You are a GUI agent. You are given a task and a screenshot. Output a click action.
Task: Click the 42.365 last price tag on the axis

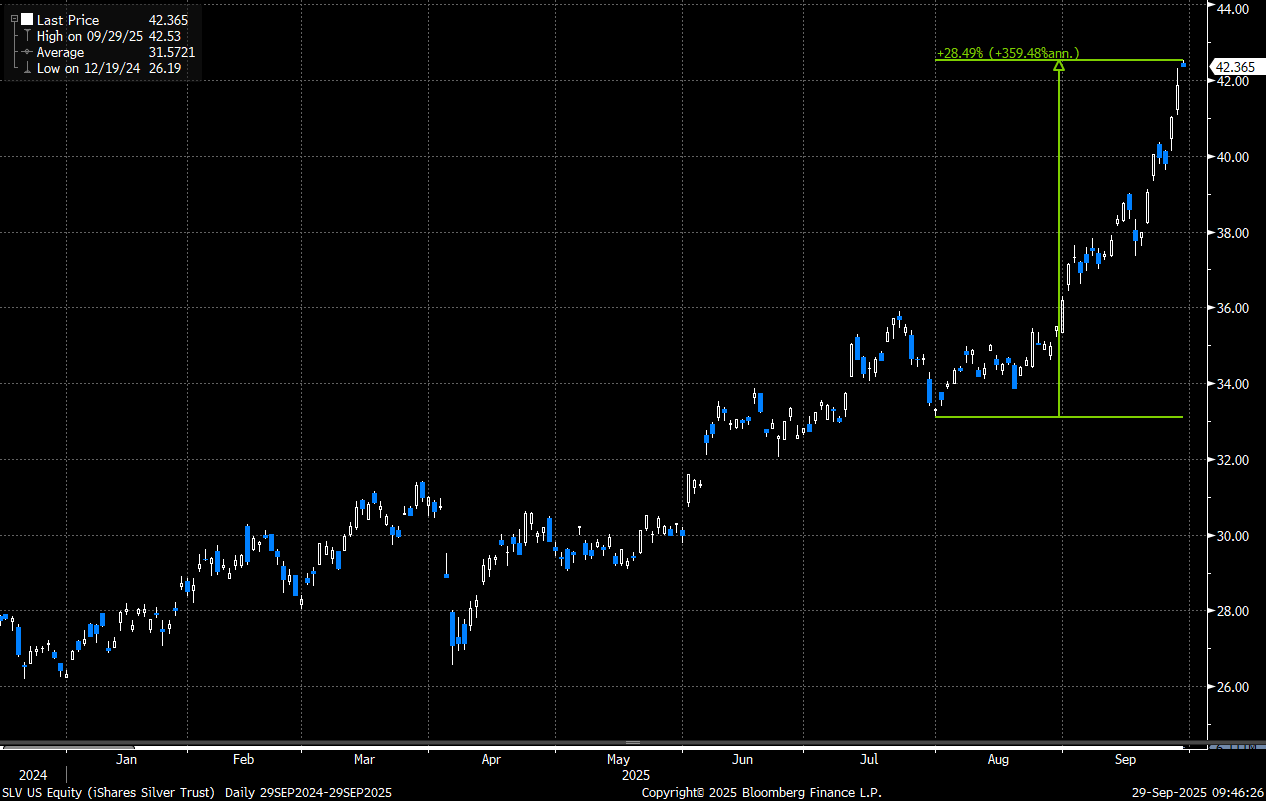[x=1232, y=67]
